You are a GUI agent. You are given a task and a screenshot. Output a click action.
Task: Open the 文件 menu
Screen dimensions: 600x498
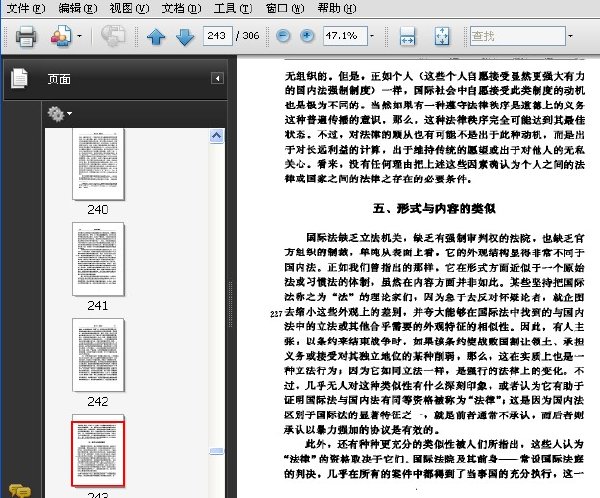(26, 8)
